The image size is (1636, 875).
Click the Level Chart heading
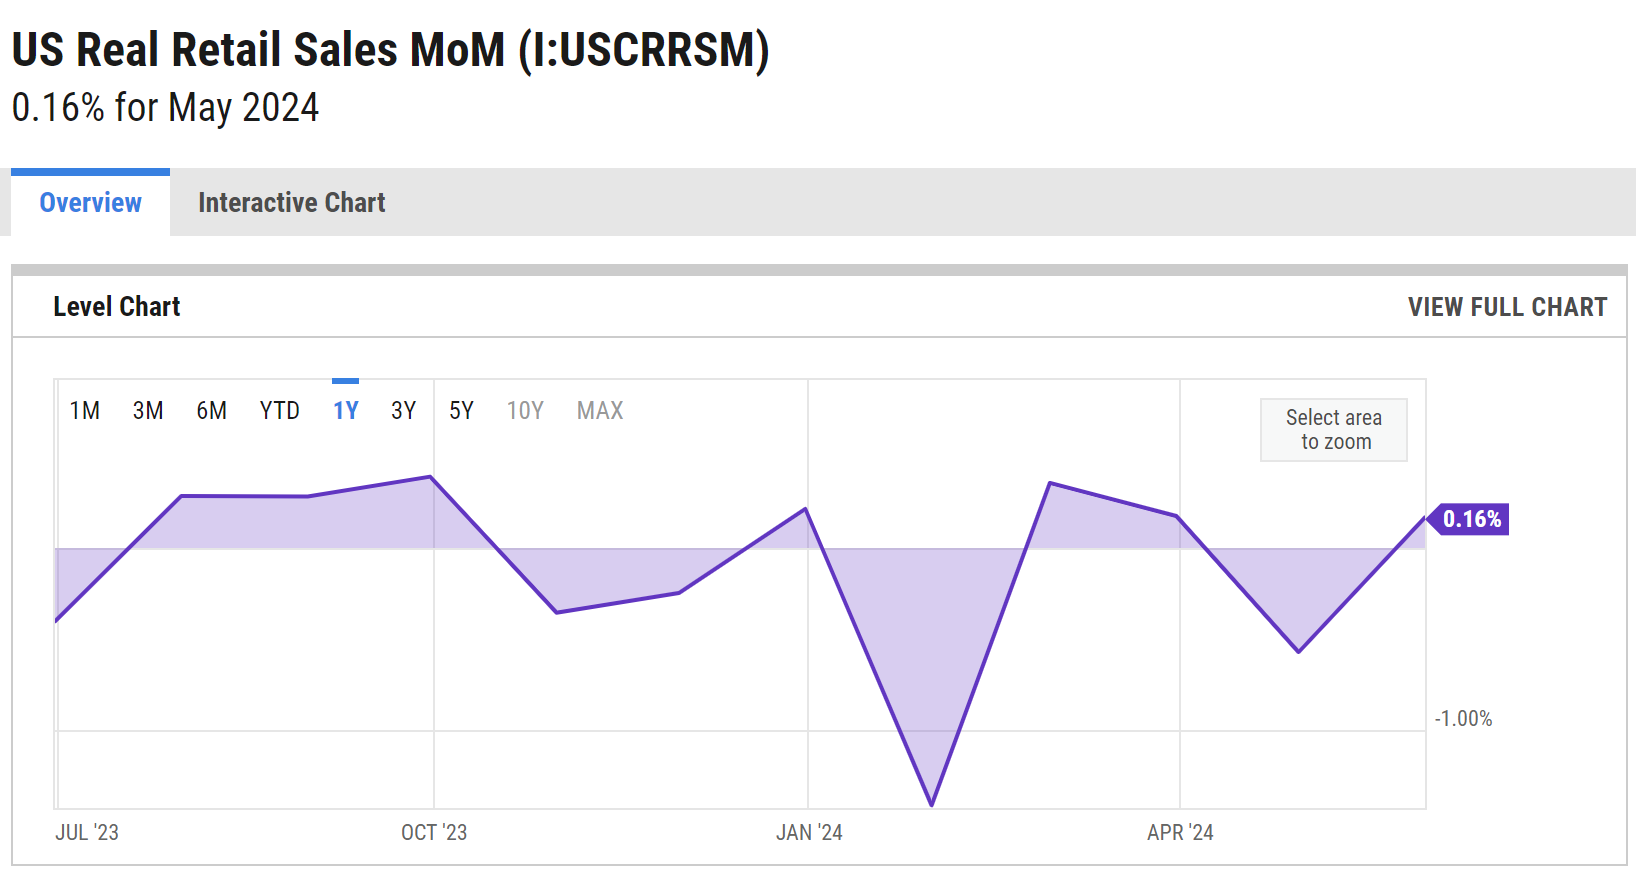click(117, 307)
